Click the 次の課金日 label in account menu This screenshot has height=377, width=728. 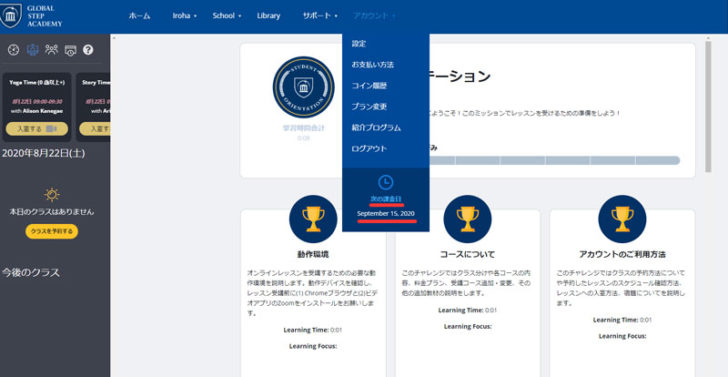tap(386, 199)
